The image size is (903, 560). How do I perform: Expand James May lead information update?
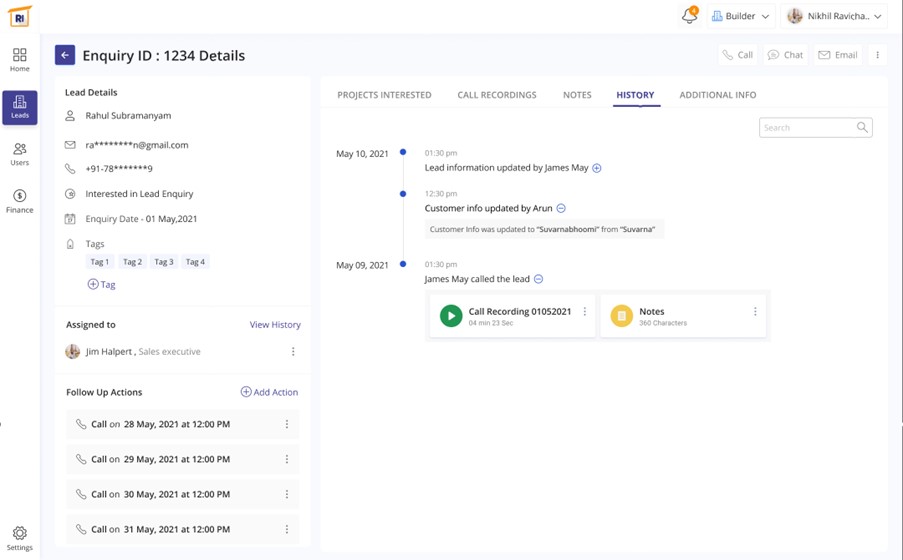[597, 168]
